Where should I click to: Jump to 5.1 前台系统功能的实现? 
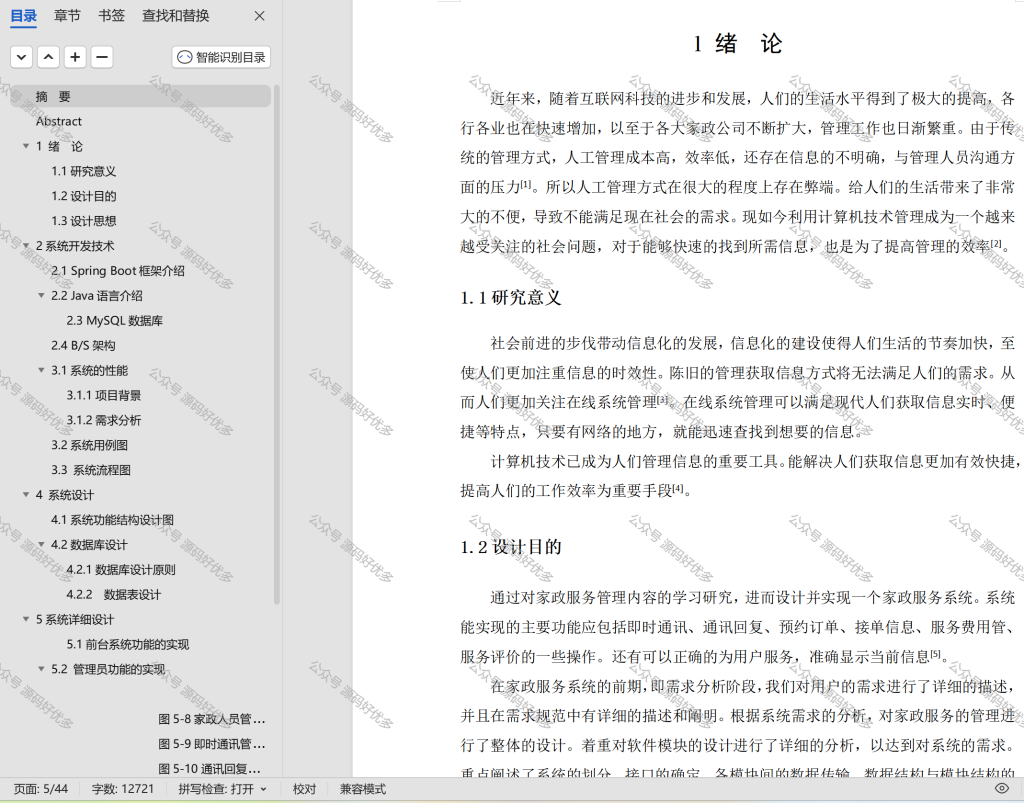(x=127, y=644)
